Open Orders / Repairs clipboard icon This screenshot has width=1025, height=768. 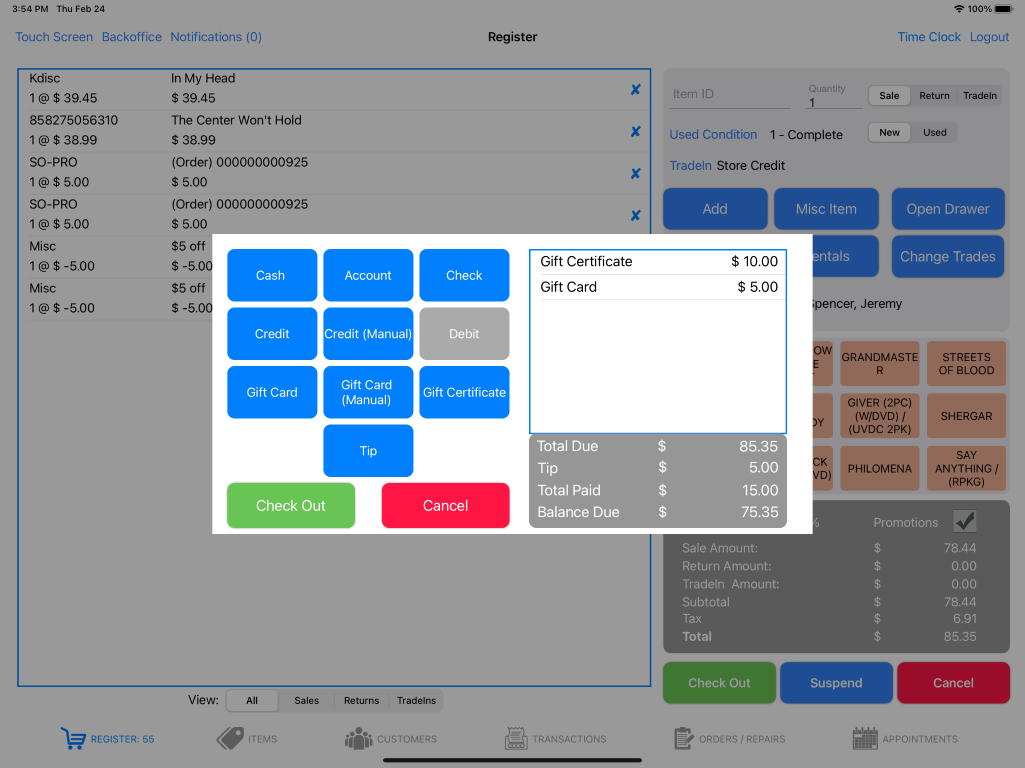point(684,739)
